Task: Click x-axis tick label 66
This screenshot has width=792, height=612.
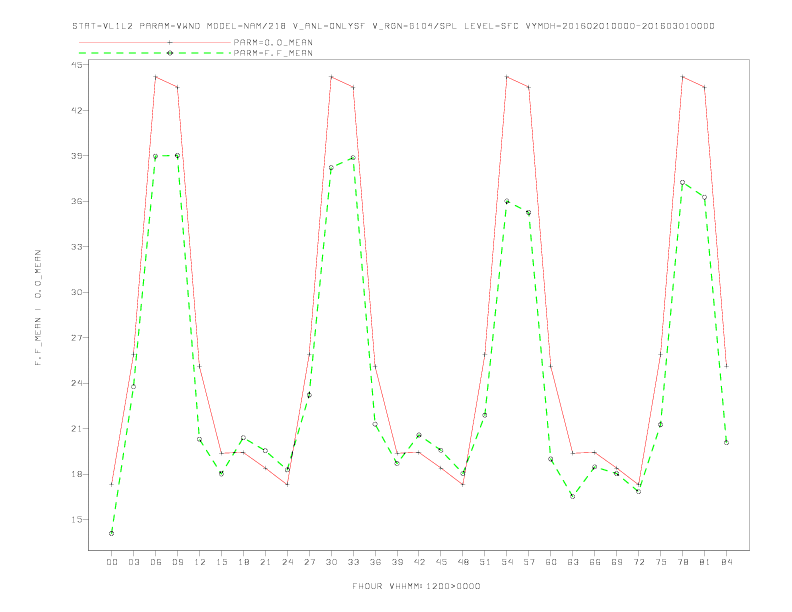Action: point(595,562)
